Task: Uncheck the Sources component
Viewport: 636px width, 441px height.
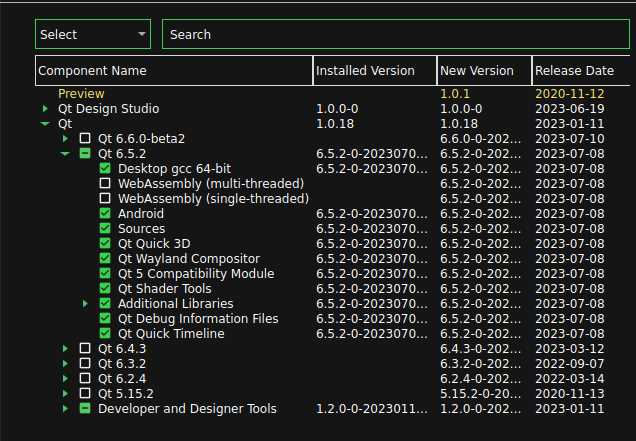Action: tap(105, 228)
